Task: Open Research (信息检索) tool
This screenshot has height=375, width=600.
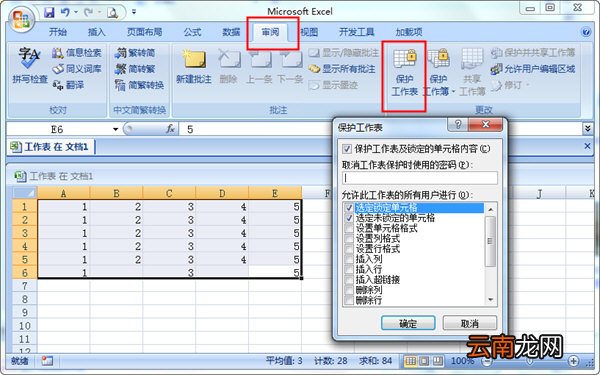Action: click(77, 53)
